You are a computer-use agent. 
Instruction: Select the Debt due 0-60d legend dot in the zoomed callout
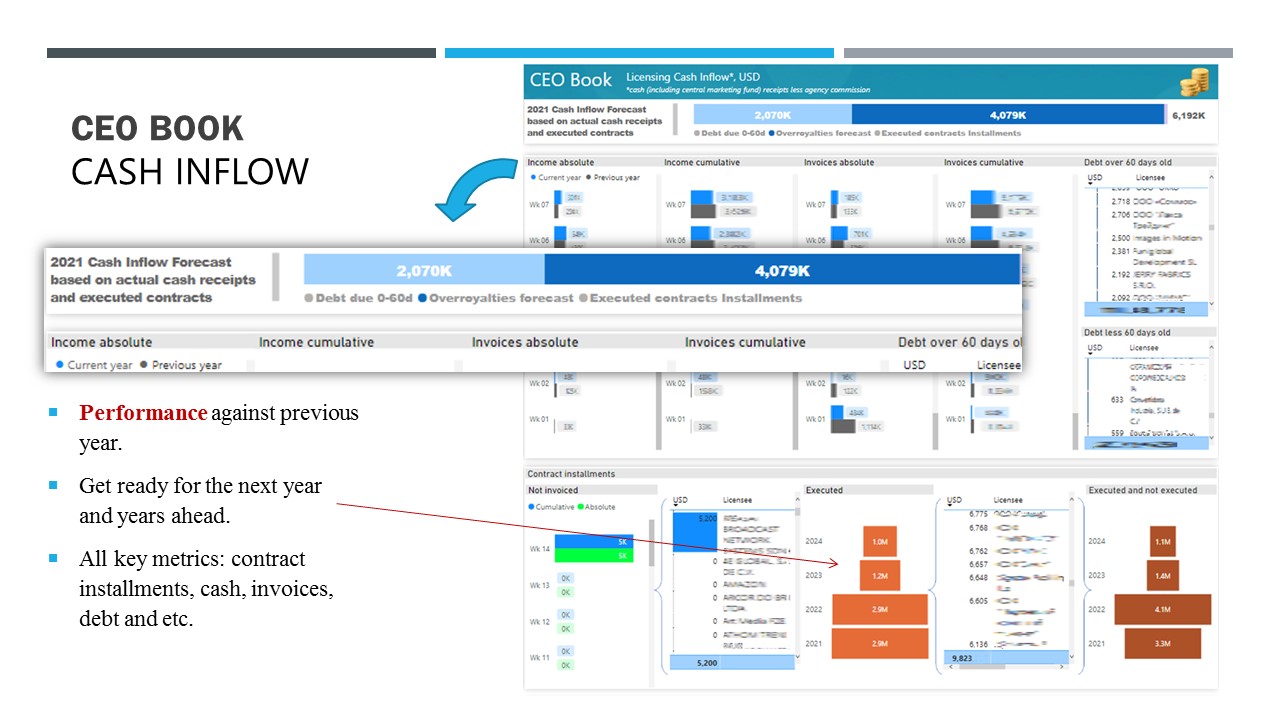tap(309, 298)
